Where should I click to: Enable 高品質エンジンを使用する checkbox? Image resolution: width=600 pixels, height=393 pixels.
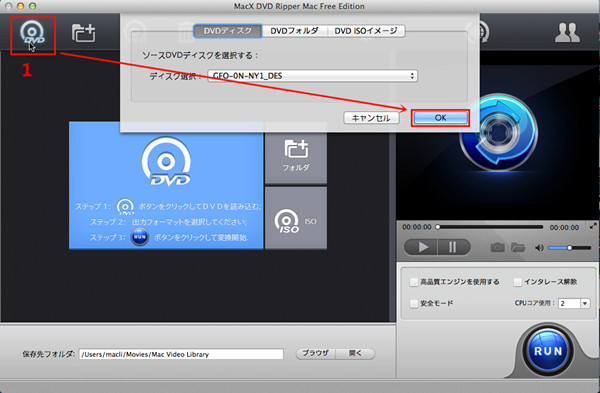[414, 282]
